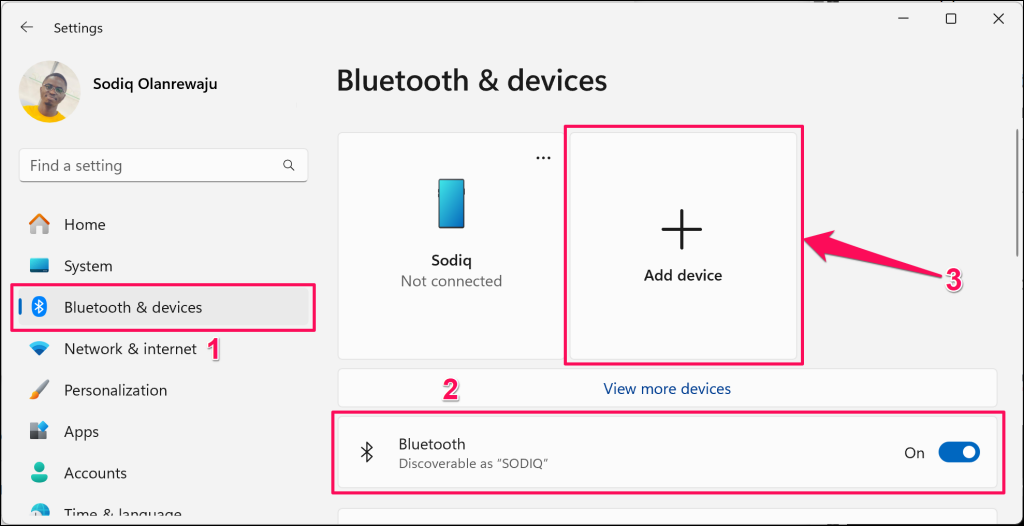Image resolution: width=1024 pixels, height=526 pixels.
Task: Select Accounts in the sidebar
Action: tap(95, 473)
